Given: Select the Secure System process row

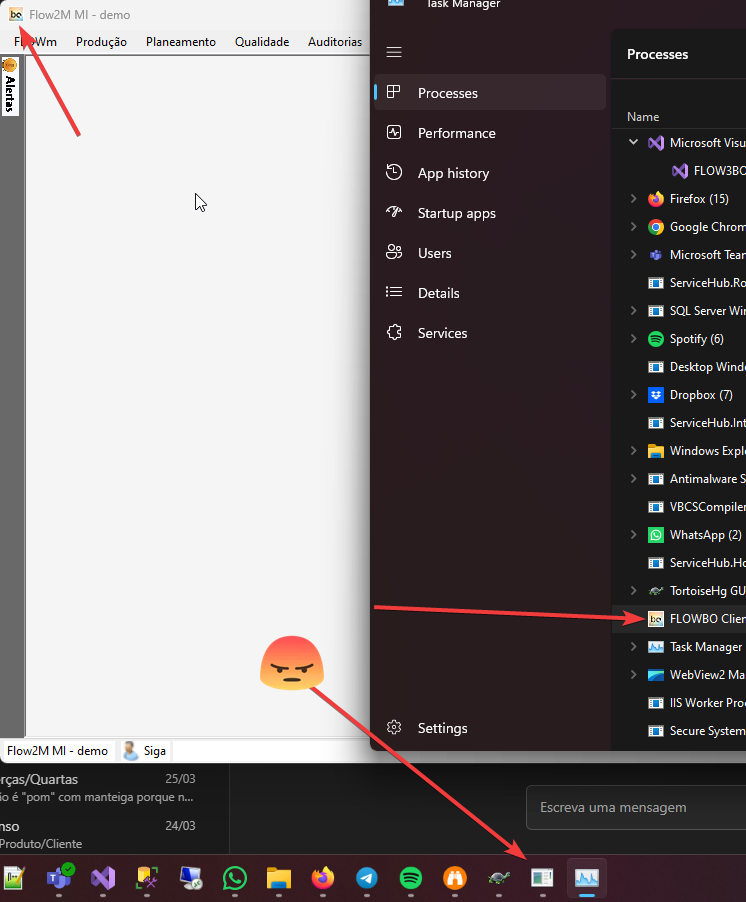Looking at the screenshot, I should click(x=679, y=731).
